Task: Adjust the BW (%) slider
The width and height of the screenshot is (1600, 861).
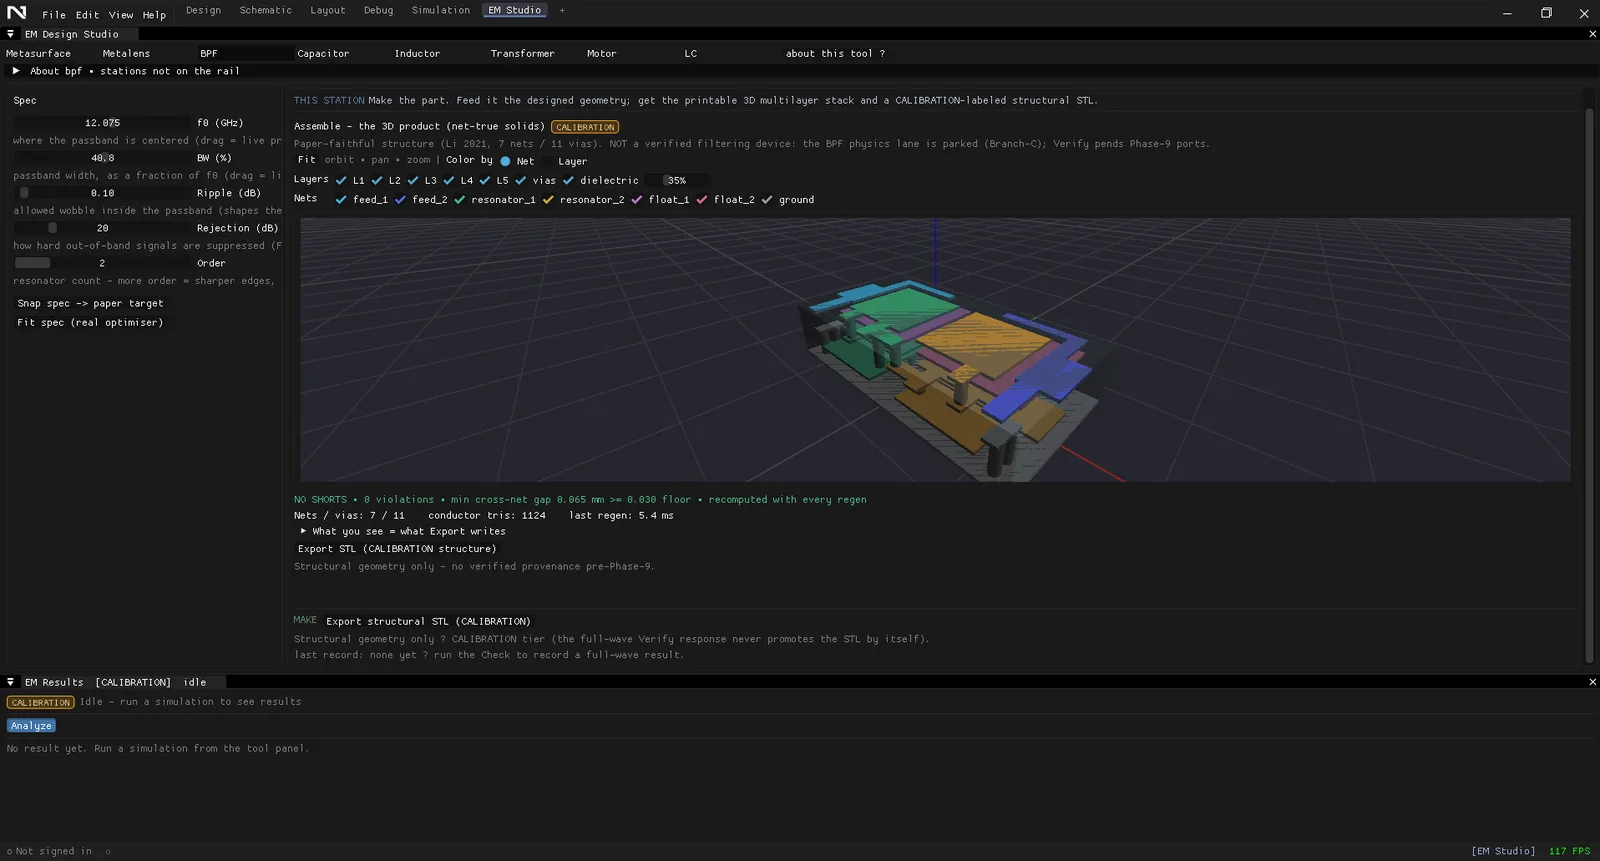Action: pos(102,158)
